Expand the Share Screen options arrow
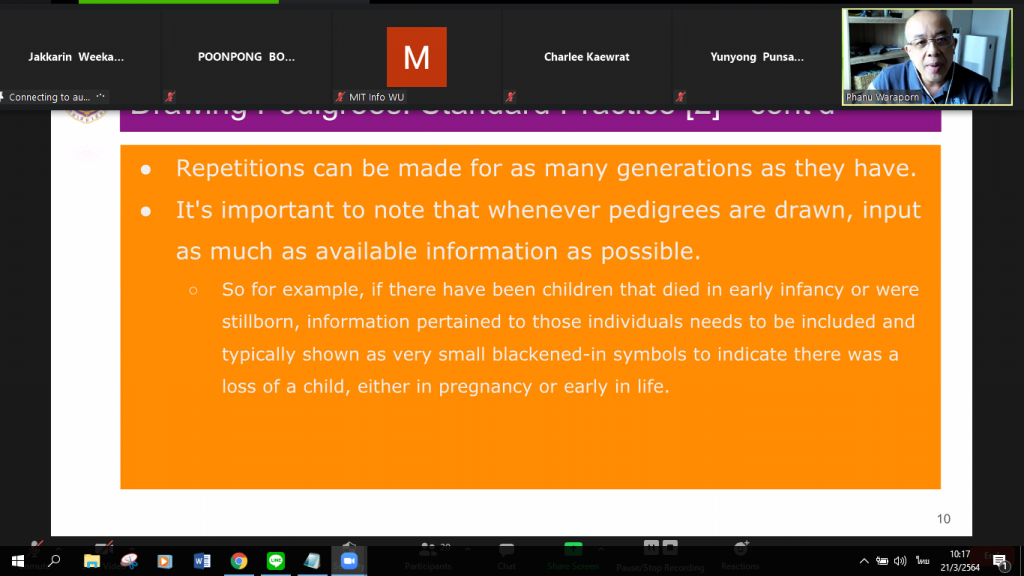1024x576 pixels. [x=598, y=548]
